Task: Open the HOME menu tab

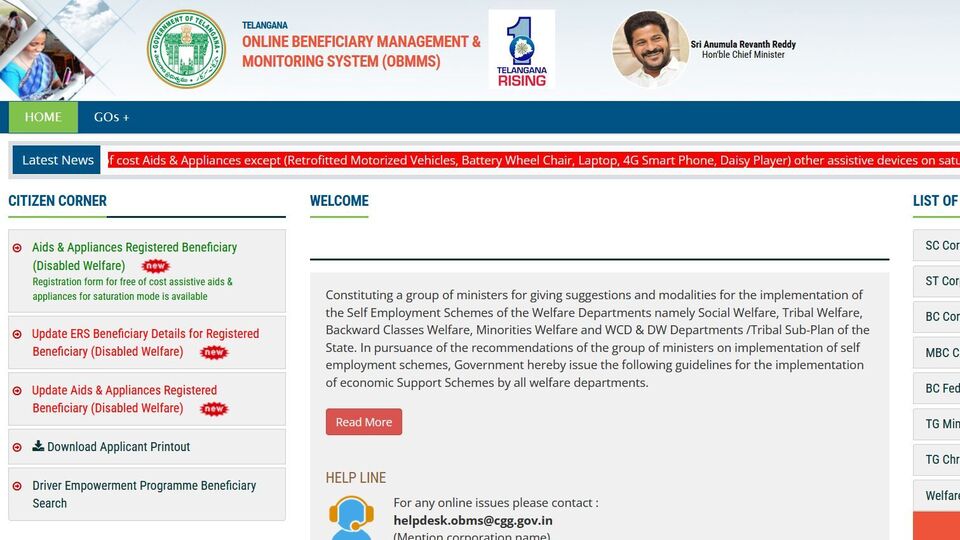Action: (x=43, y=117)
